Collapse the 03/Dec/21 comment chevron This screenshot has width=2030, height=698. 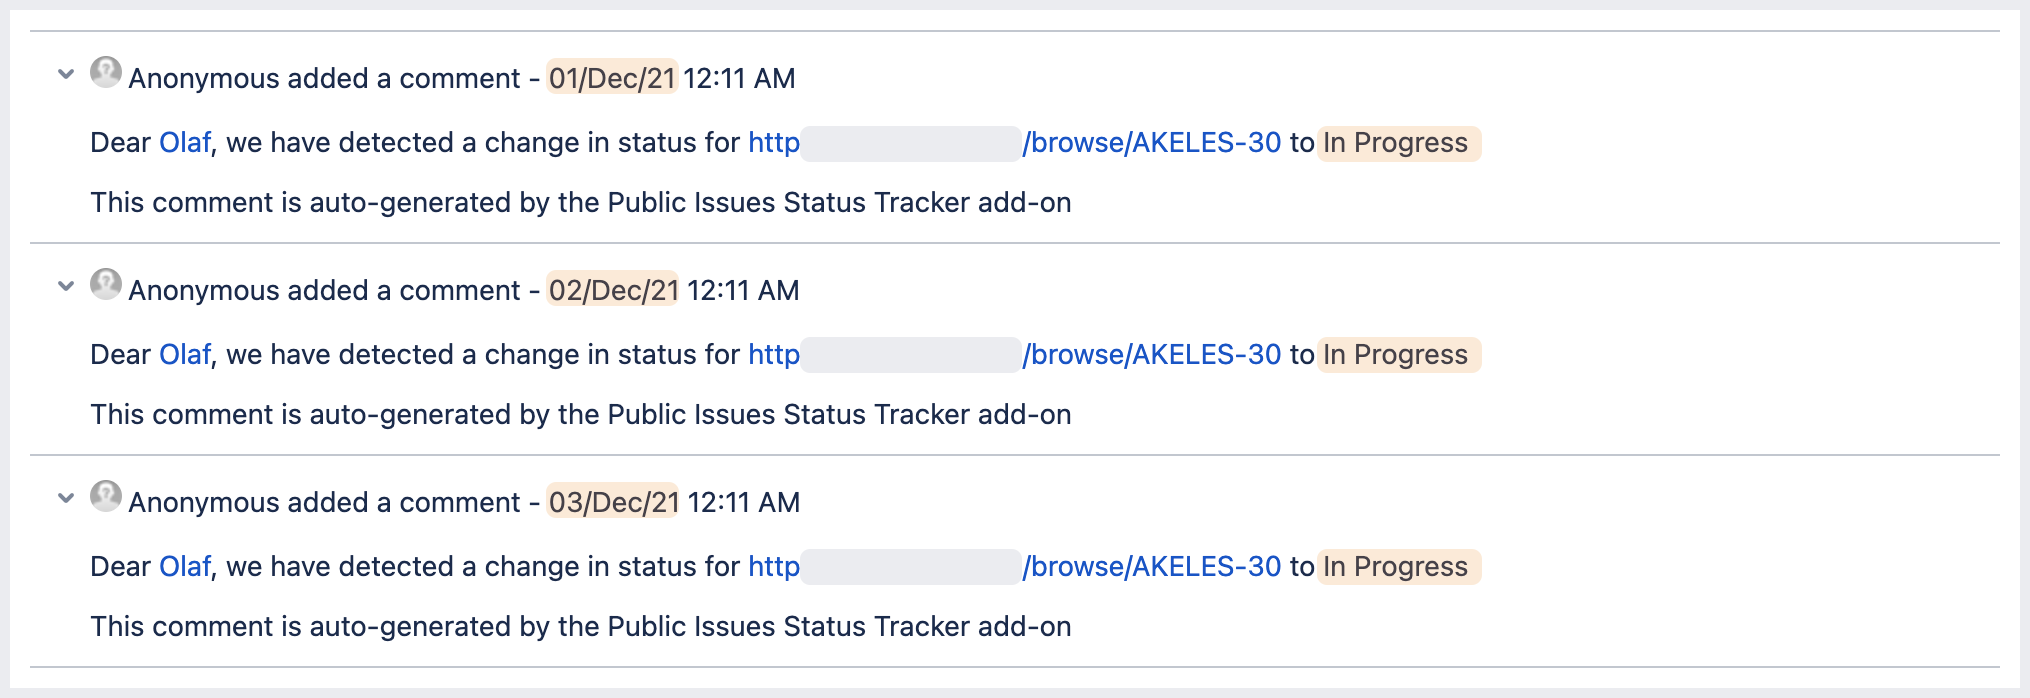click(66, 498)
